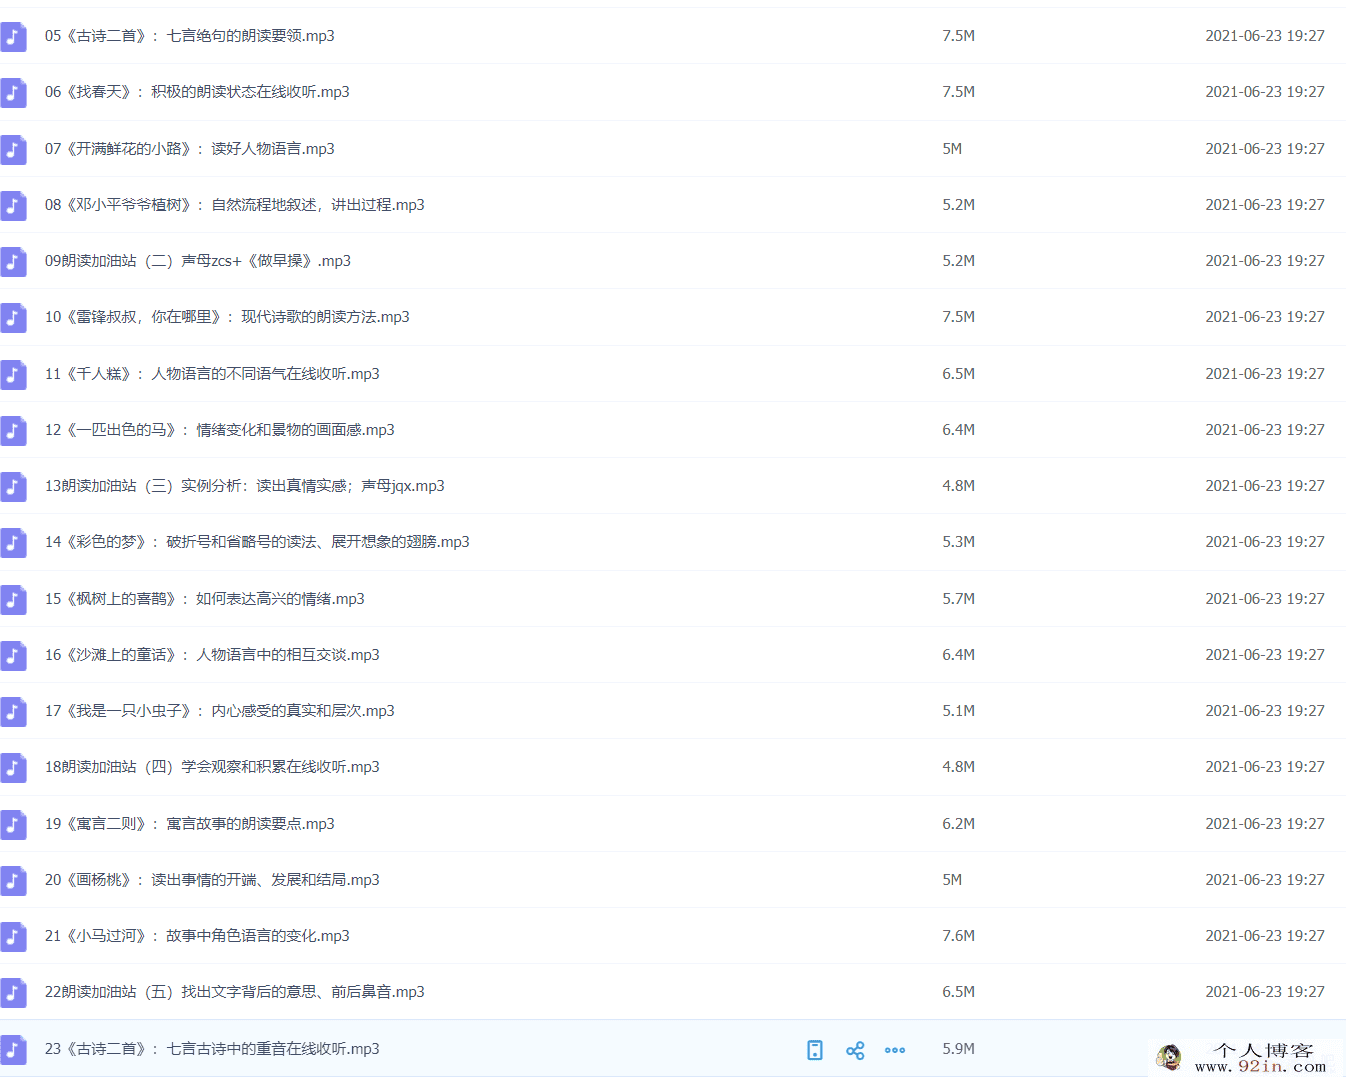The height and width of the screenshot is (1080, 1346).
Task: Open 18朗读加油站（四）学会观察和积累 file name
Action: 212,767
